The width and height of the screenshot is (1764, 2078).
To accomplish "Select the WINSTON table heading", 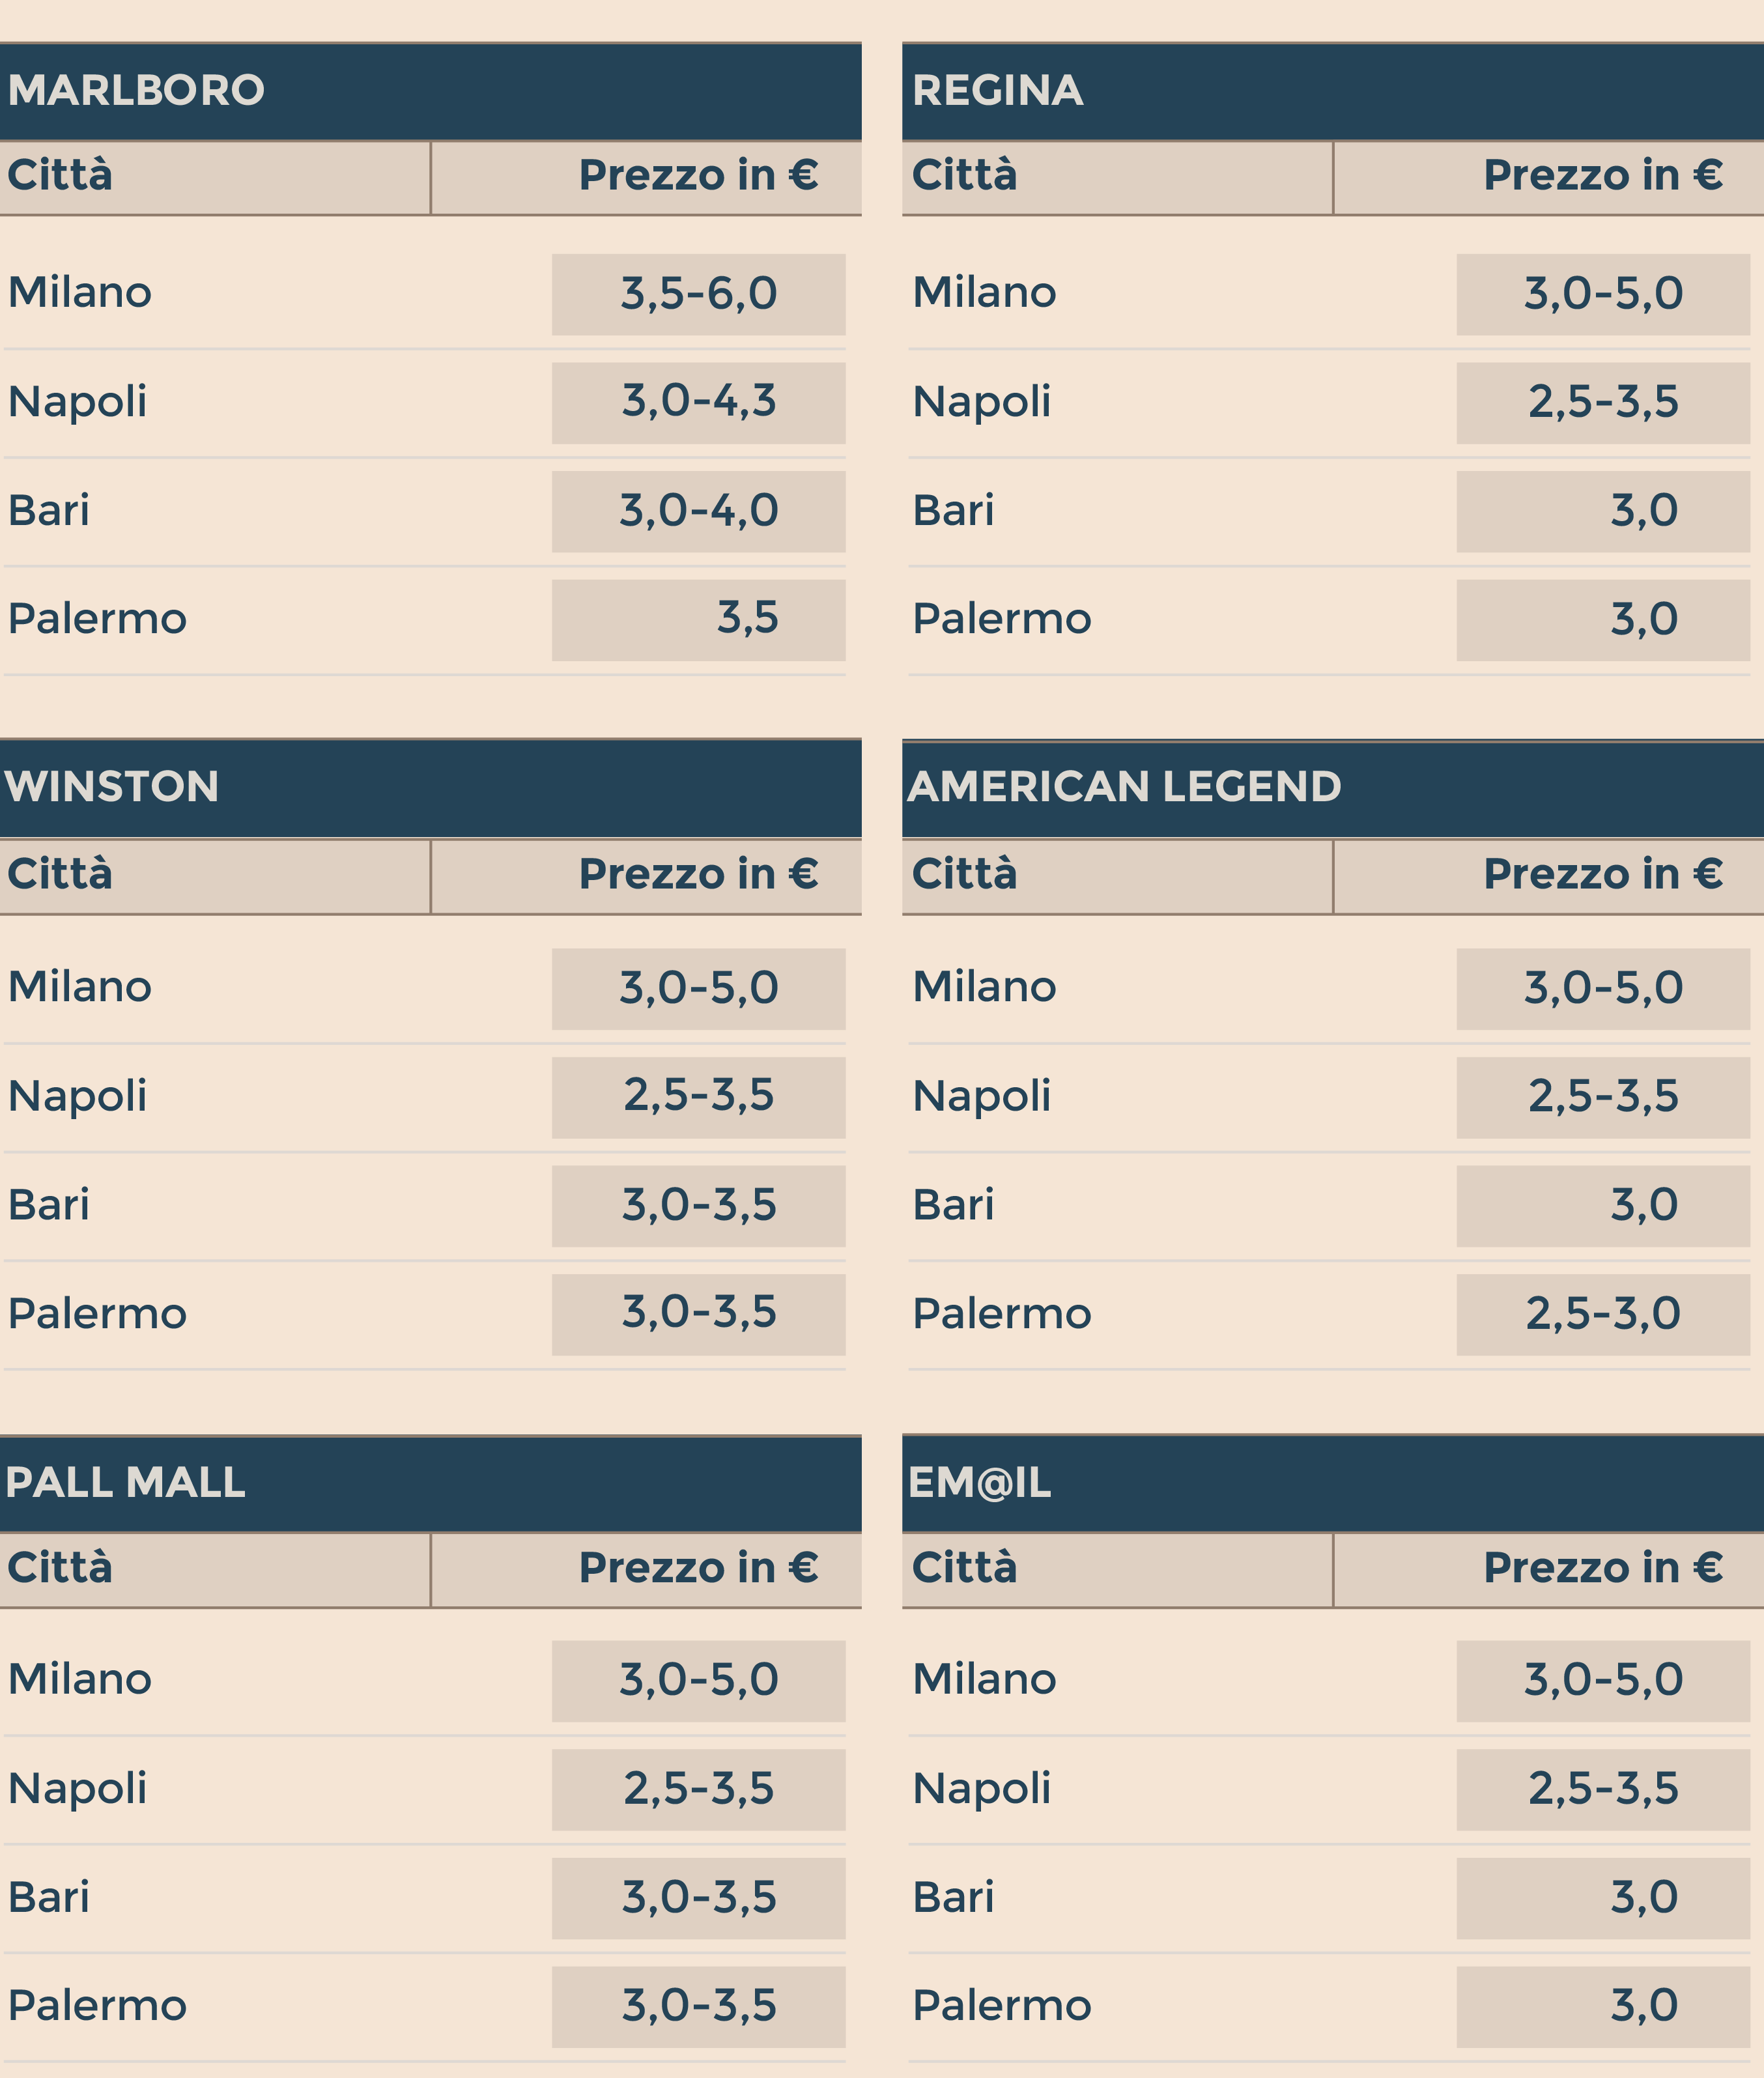I will coord(111,786).
